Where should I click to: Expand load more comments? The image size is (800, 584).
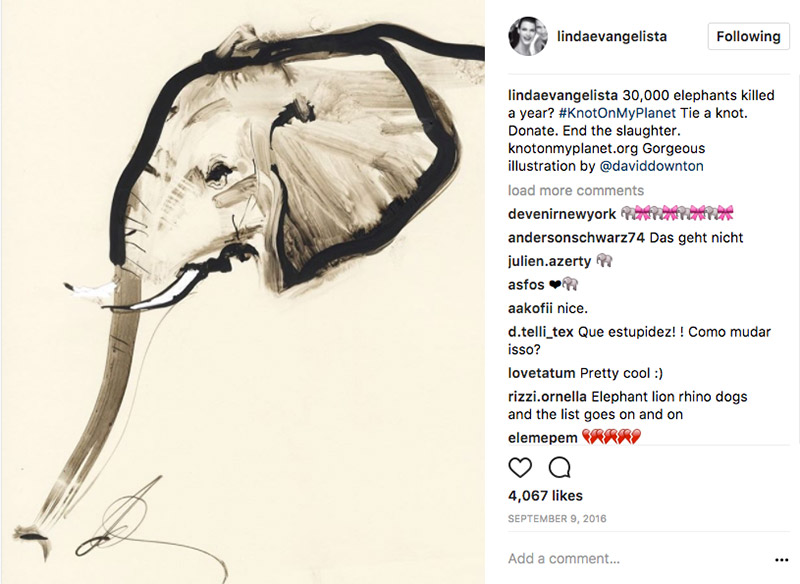(x=576, y=190)
